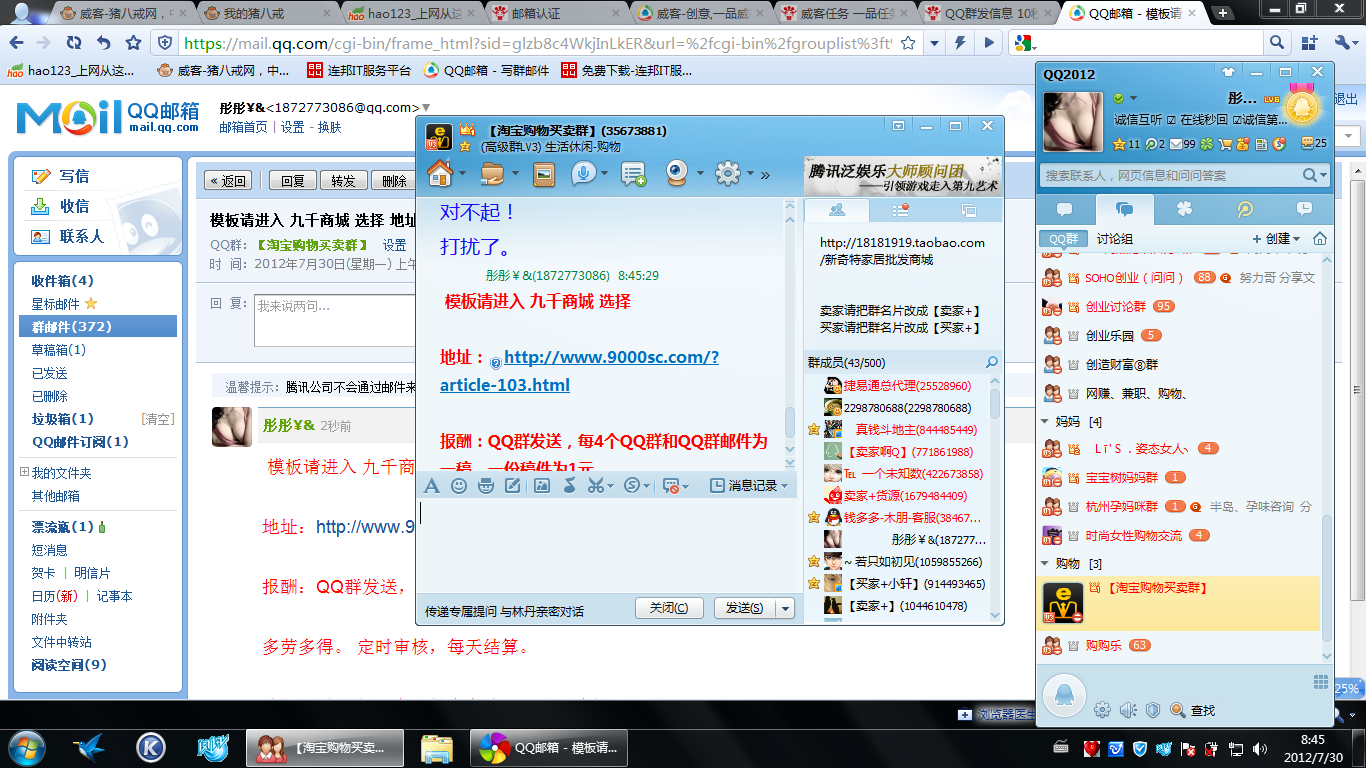Select 讨论组 discussion groups sub-tab

click(1114, 239)
